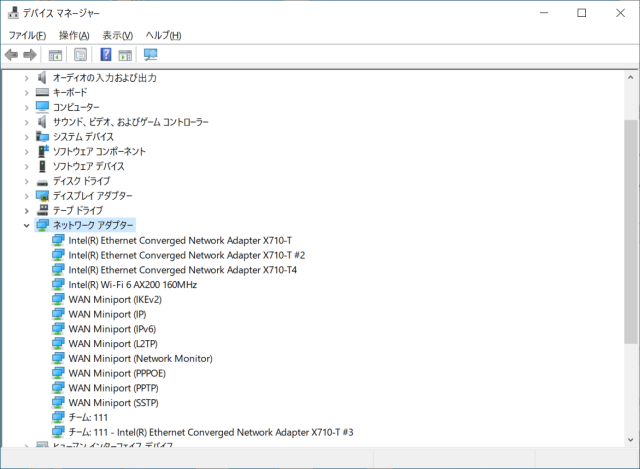Expand the キーボード category

point(27,93)
